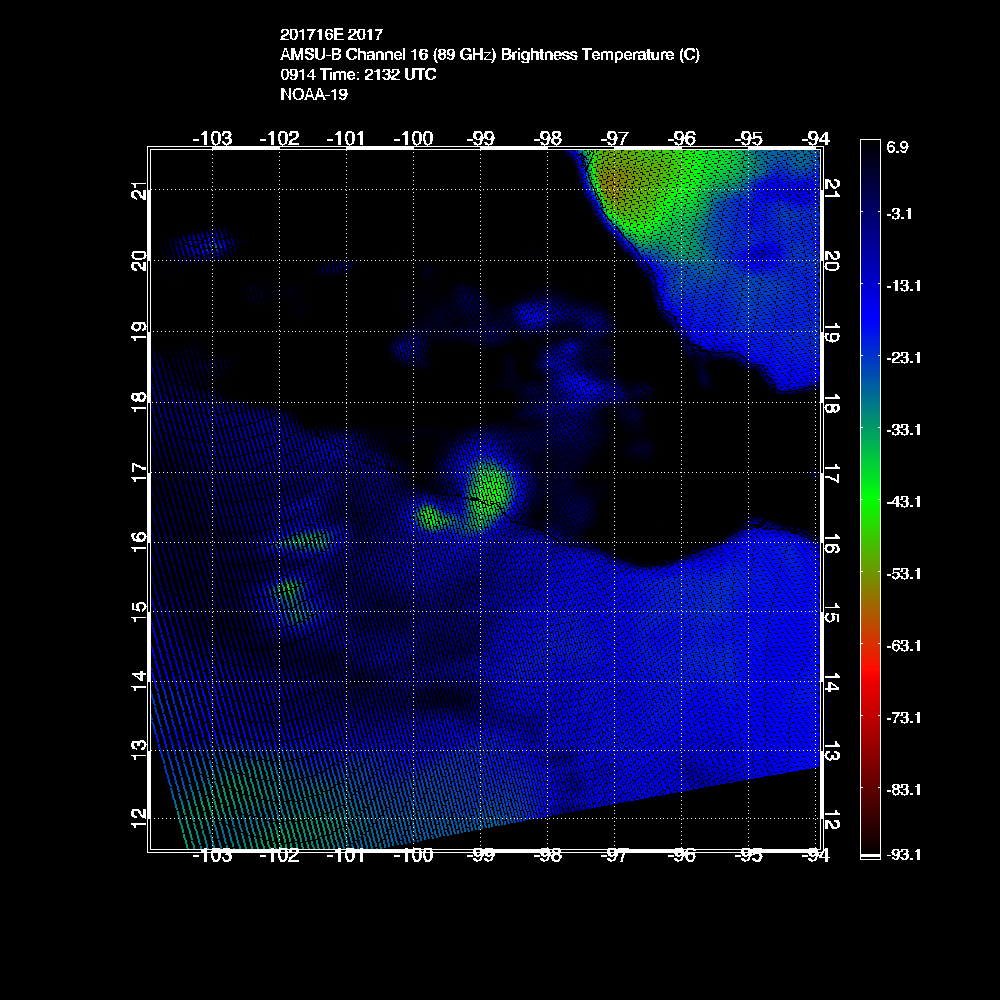The image size is (1000, 1000).
Task: Click latitude label '17' on the left axis
Action: [138, 473]
